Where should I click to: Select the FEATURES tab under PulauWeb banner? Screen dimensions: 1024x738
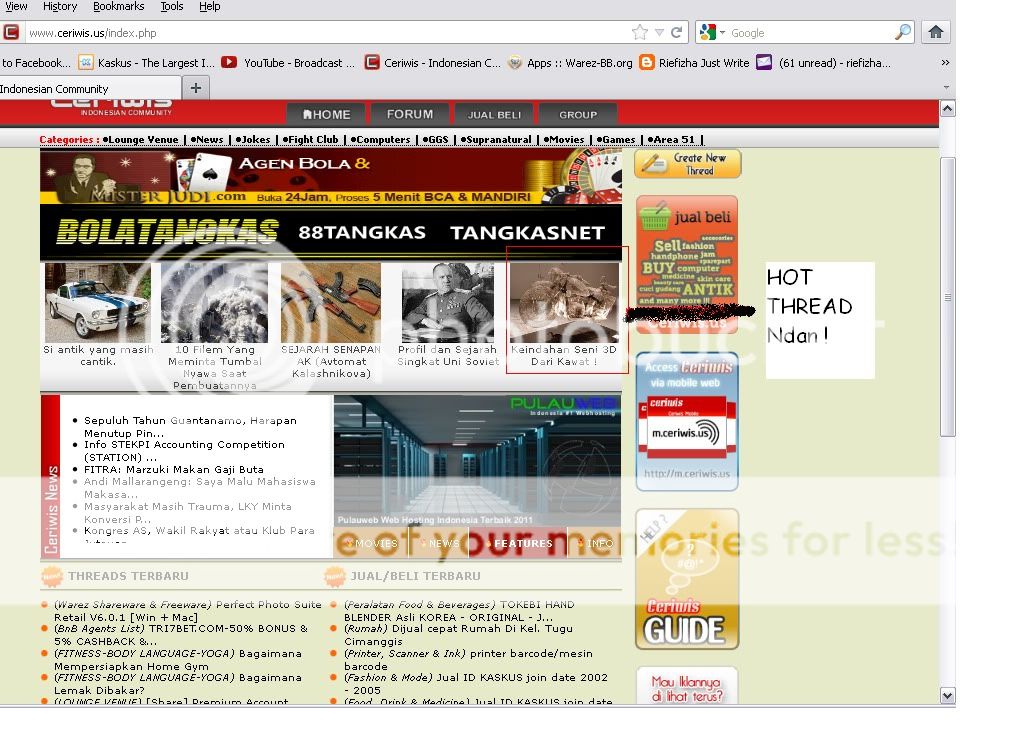518,543
